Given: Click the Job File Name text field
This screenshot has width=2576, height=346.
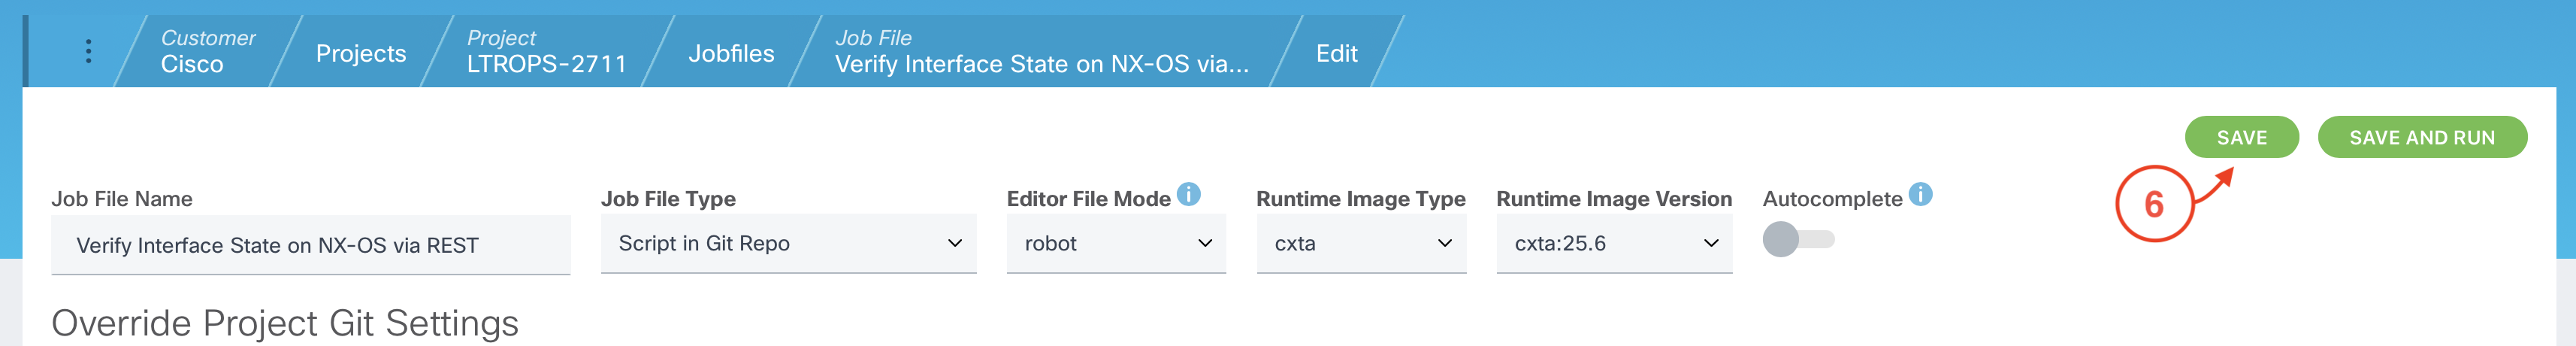Looking at the screenshot, I should (x=310, y=246).
